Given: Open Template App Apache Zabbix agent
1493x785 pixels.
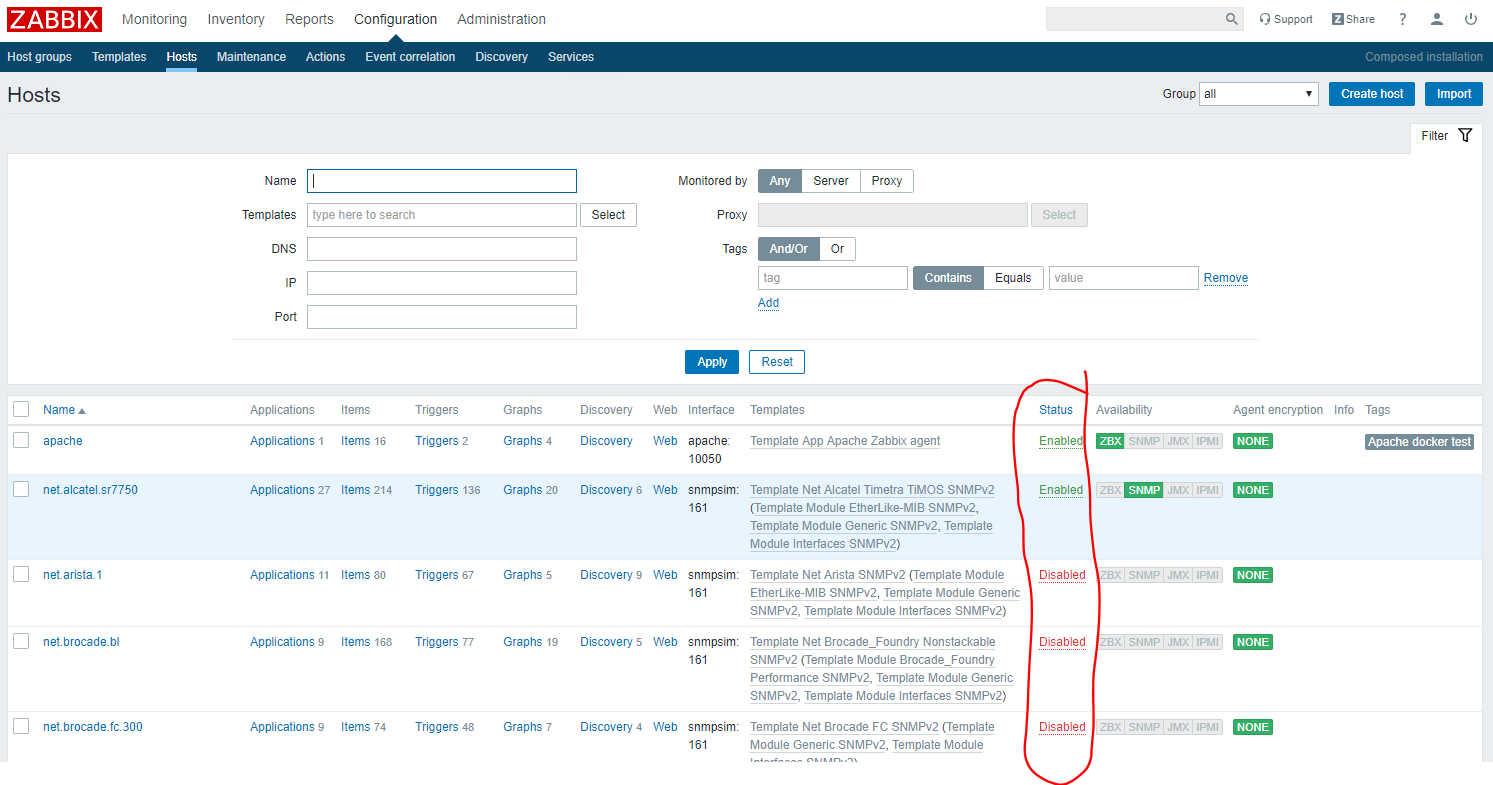Looking at the screenshot, I should pos(845,441).
